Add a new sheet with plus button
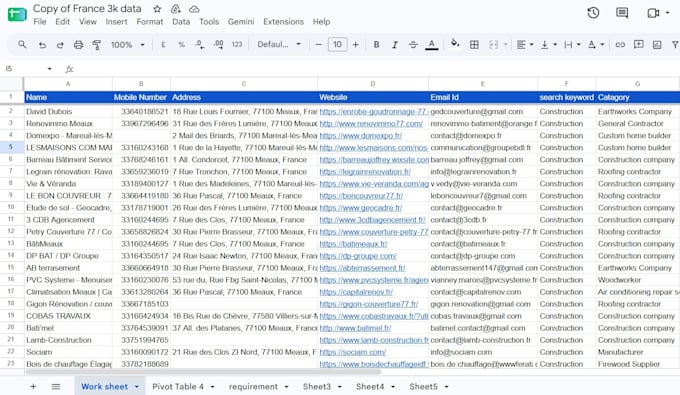Image resolution: width=680 pixels, height=395 pixels. (x=33, y=386)
